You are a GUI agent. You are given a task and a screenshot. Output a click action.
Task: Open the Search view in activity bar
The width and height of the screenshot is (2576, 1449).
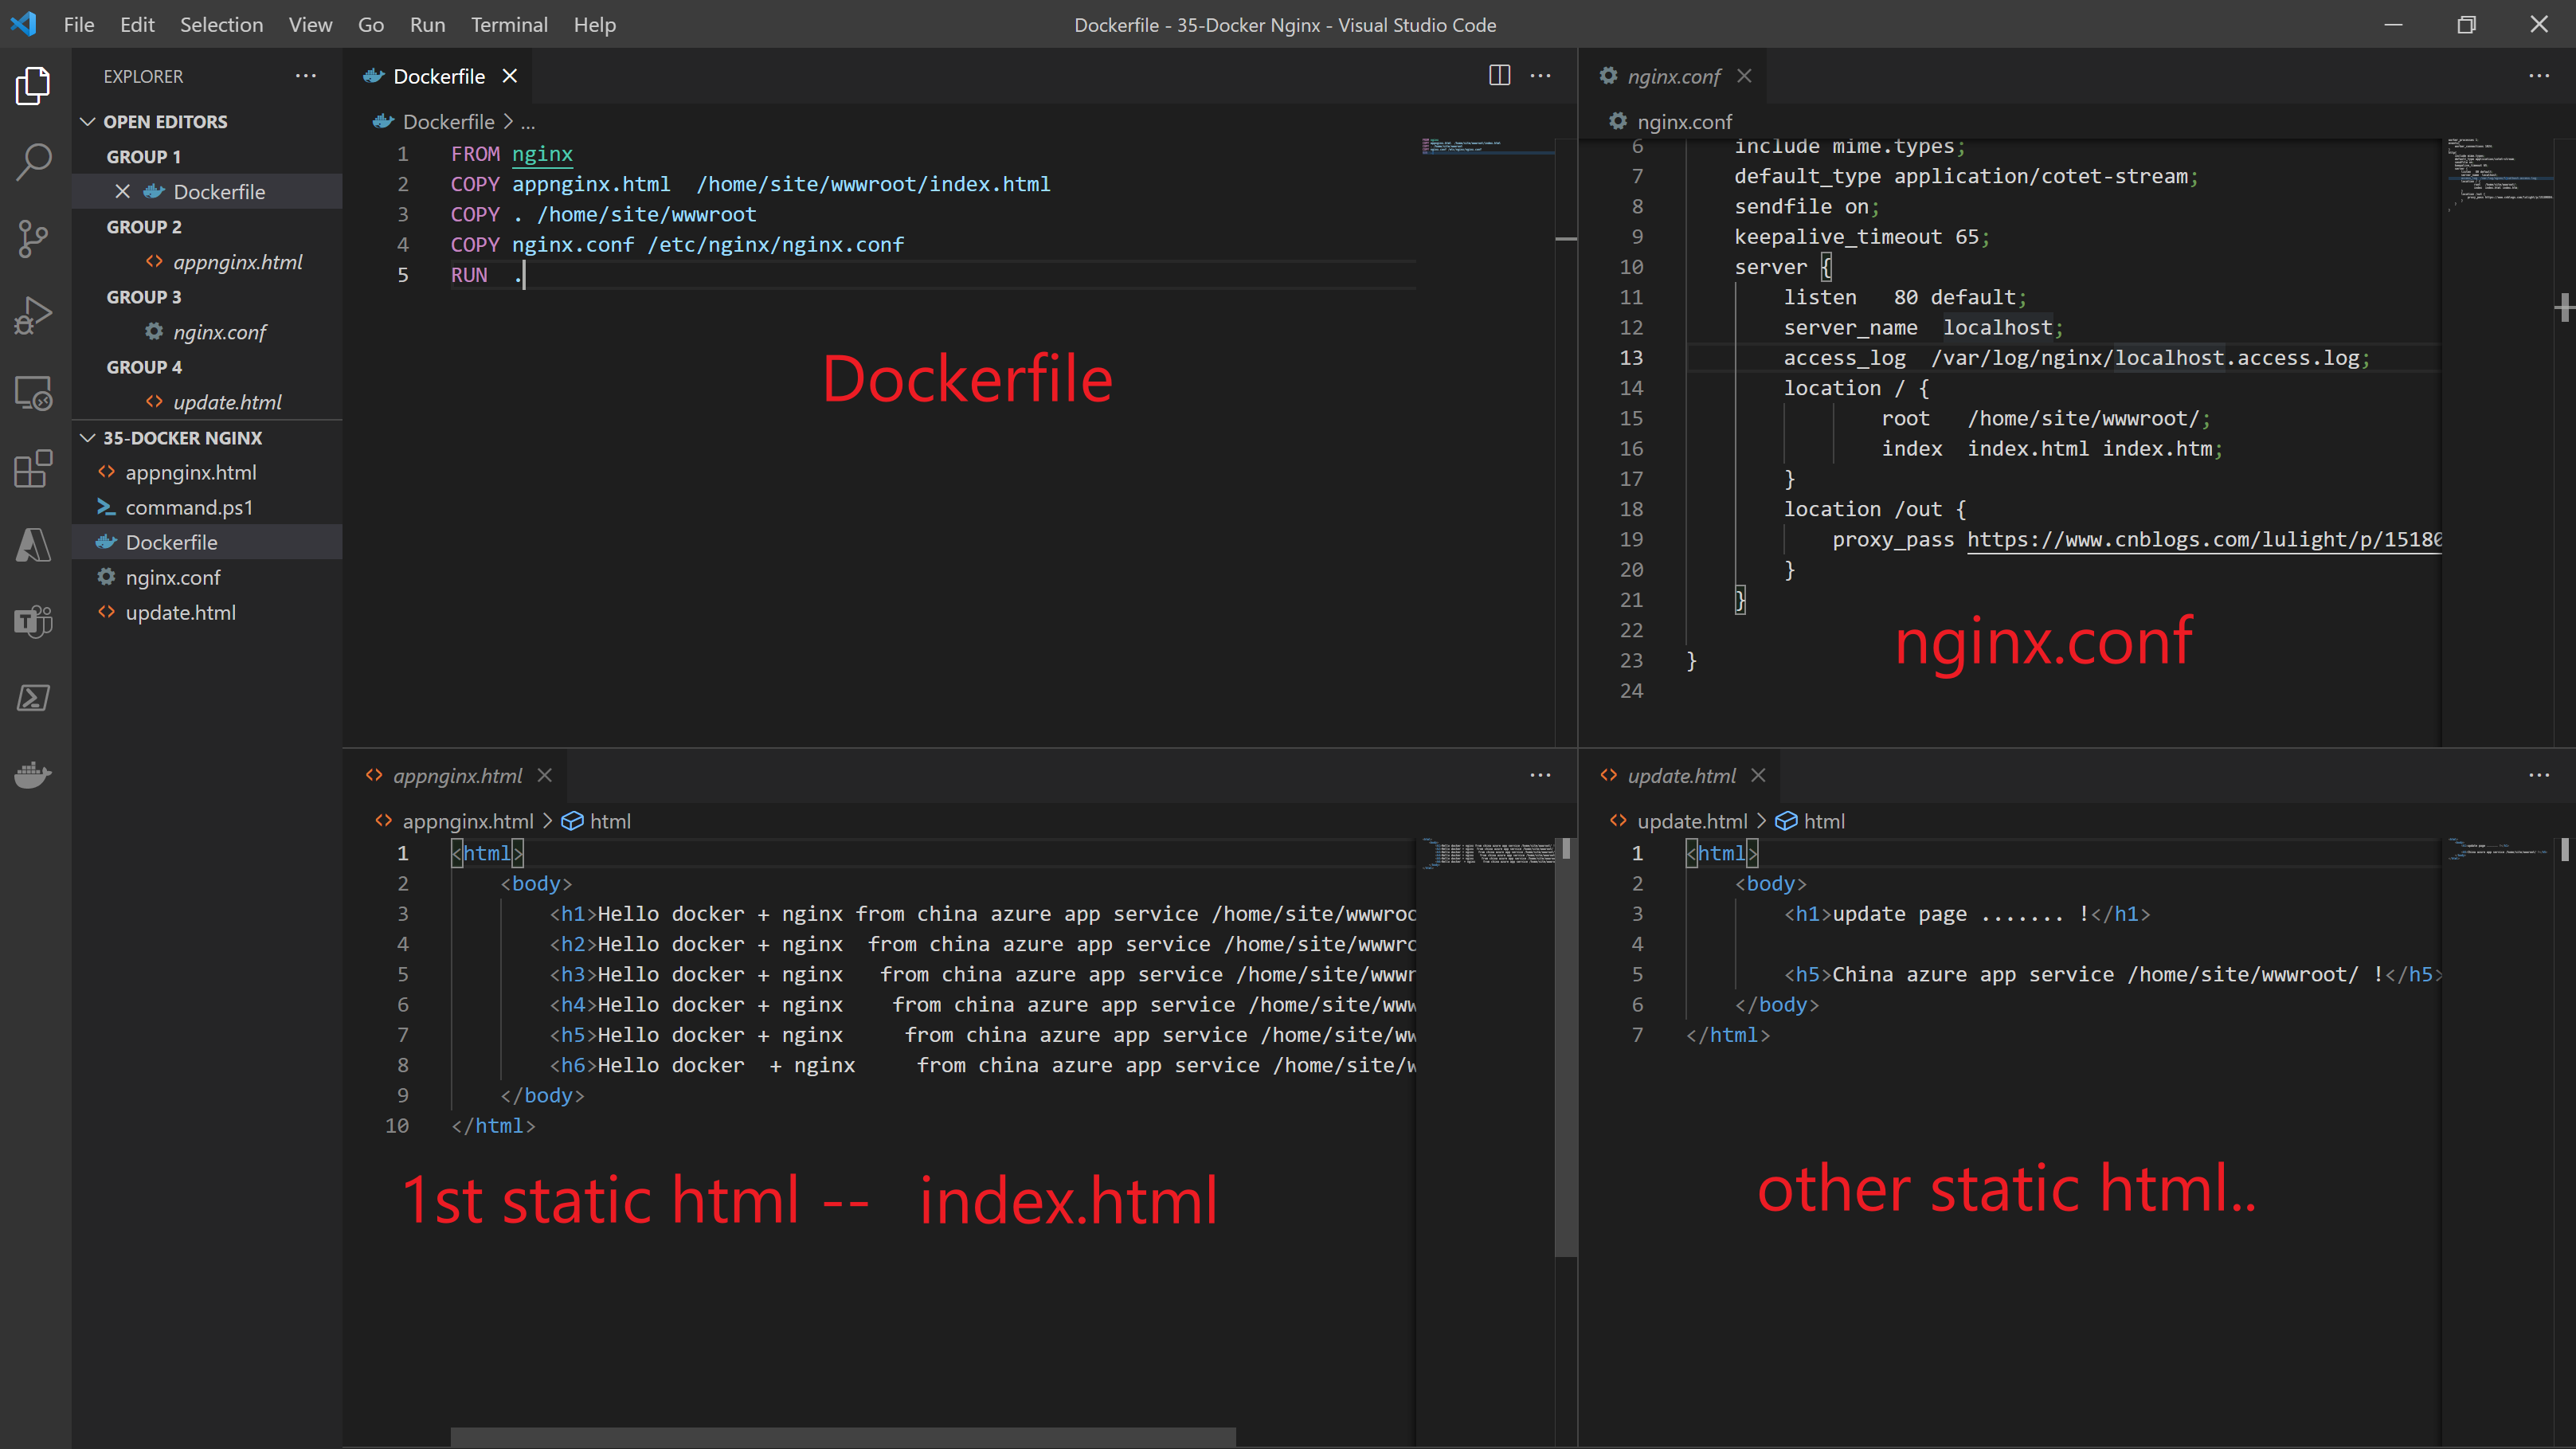34,161
